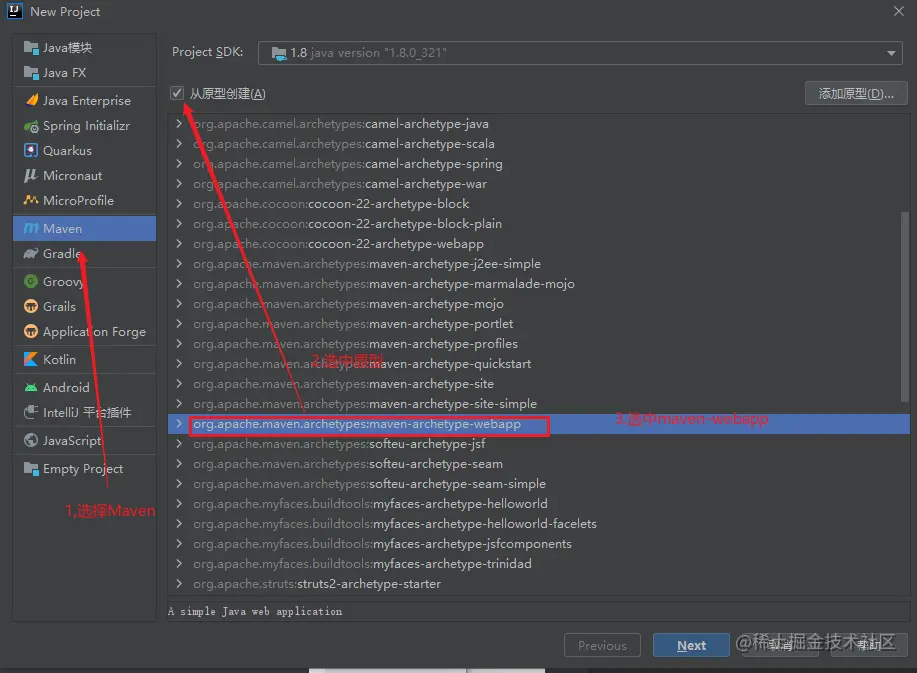Expand the struts2-archetype-starter node
The image size is (917, 673).
click(179, 584)
